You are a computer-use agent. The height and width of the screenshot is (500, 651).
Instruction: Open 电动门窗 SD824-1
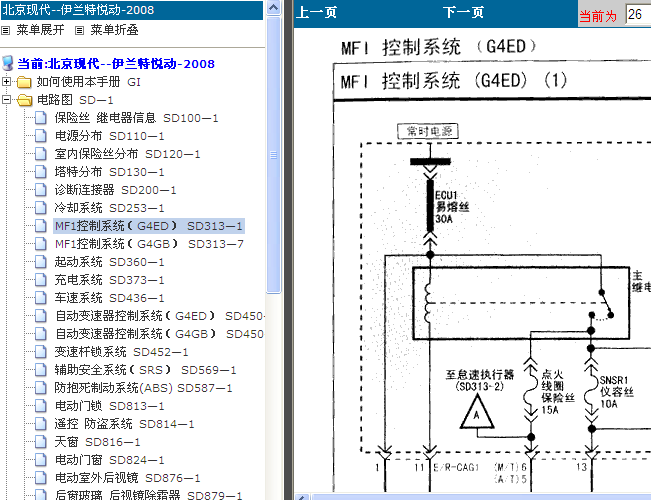[x=109, y=460]
